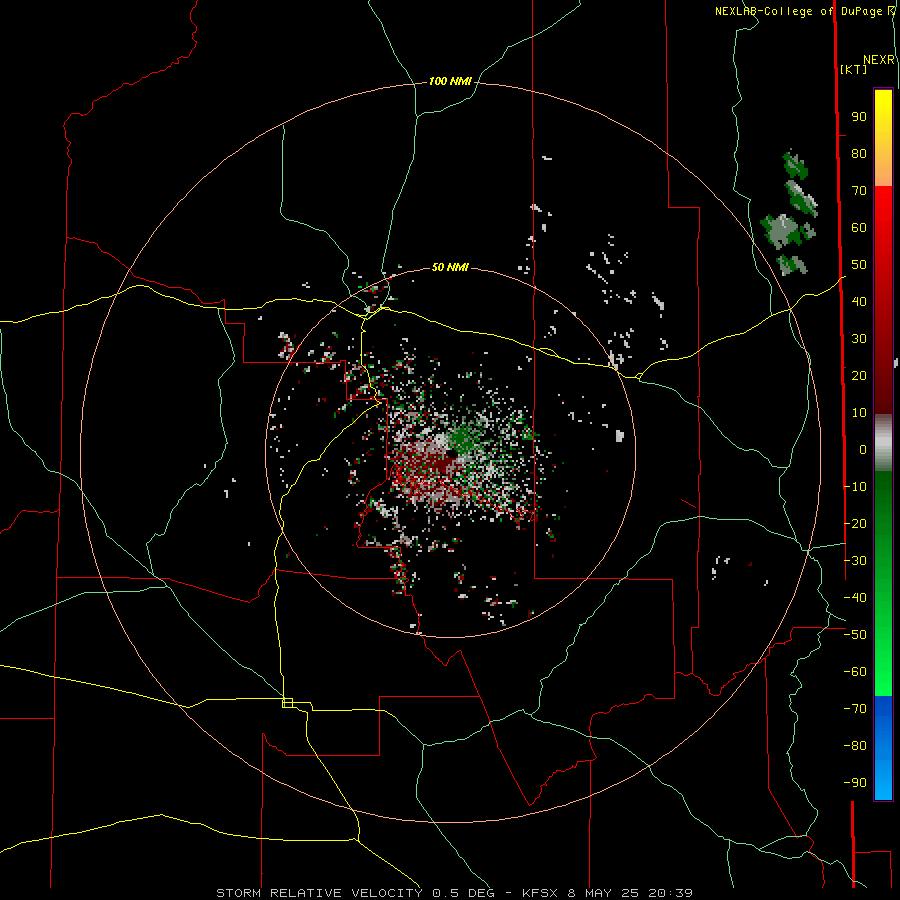Click the -70 value on velocity scale
This screenshot has height=900, width=900.
point(855,709)
